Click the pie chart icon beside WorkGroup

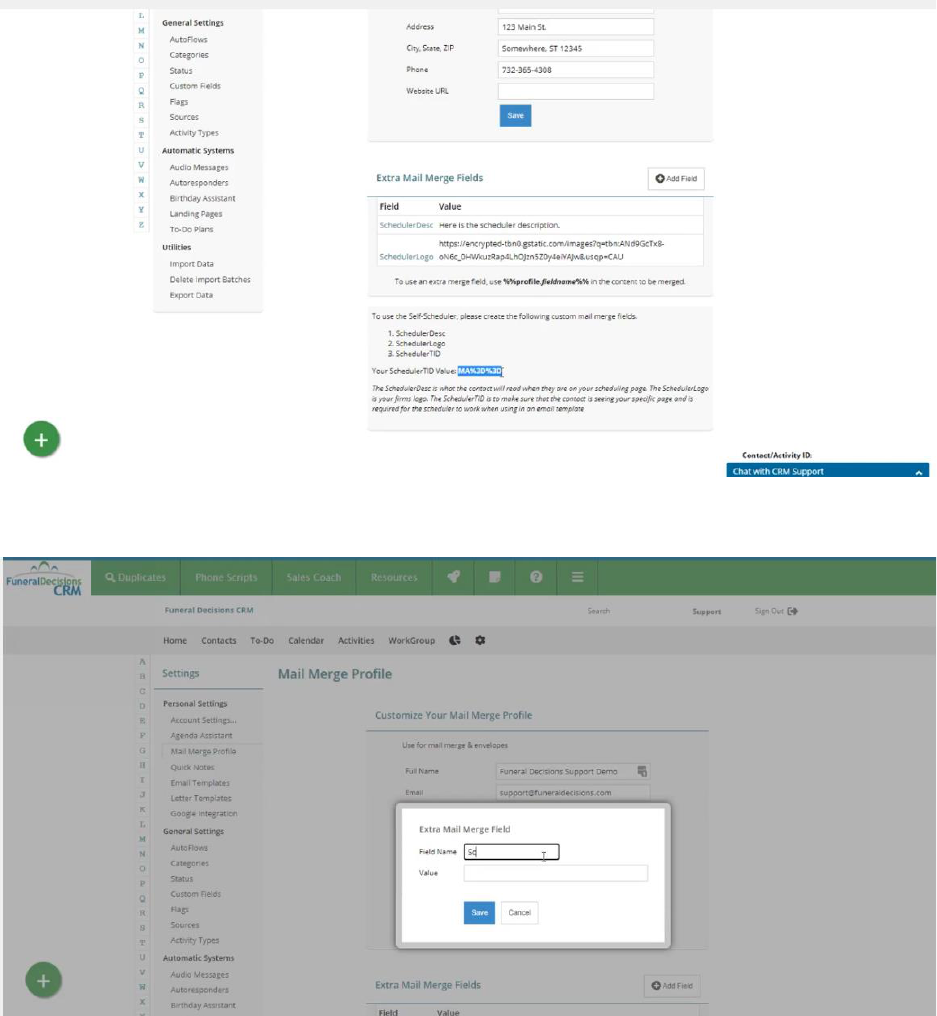456,641
